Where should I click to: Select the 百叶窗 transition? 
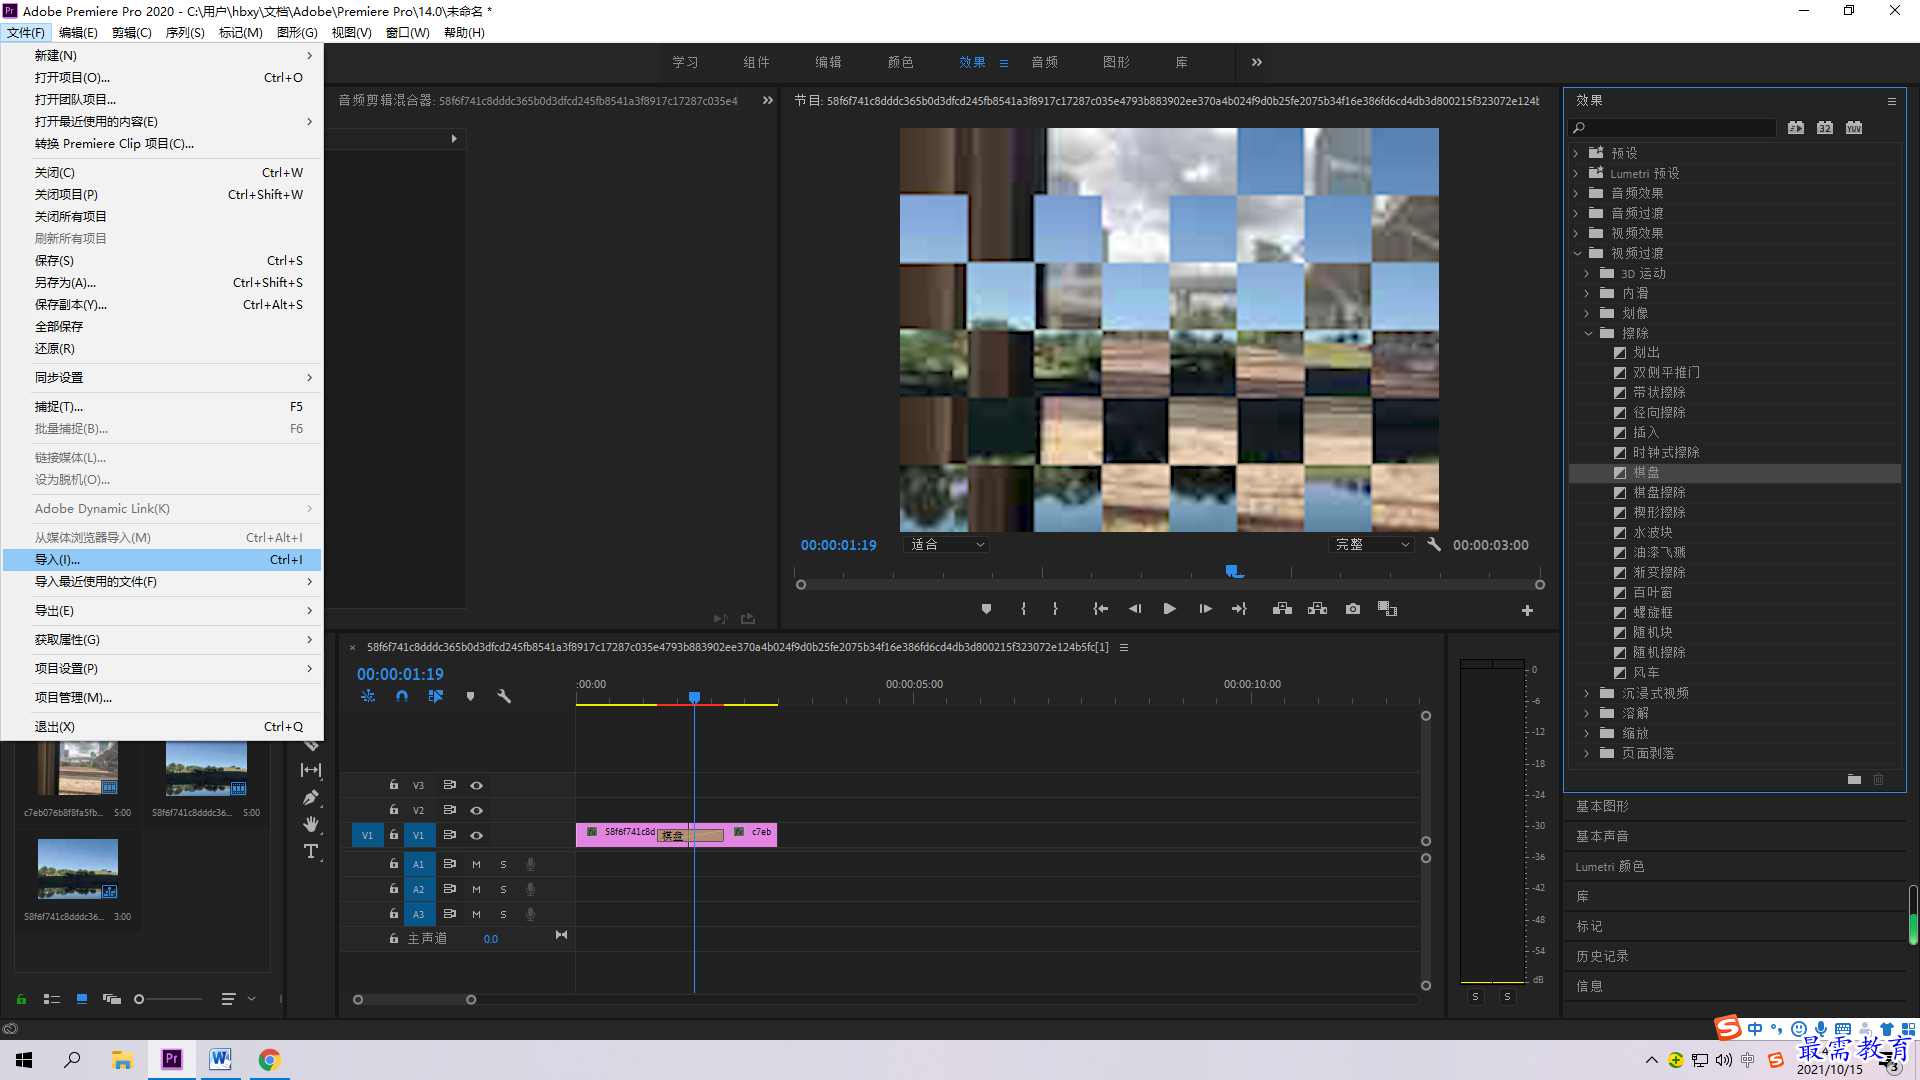pos(1652,592)
